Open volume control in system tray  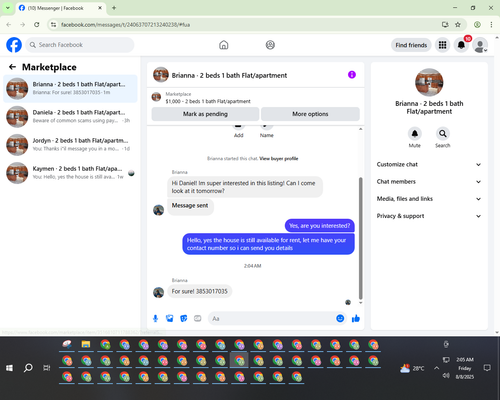tap(446, 376)
